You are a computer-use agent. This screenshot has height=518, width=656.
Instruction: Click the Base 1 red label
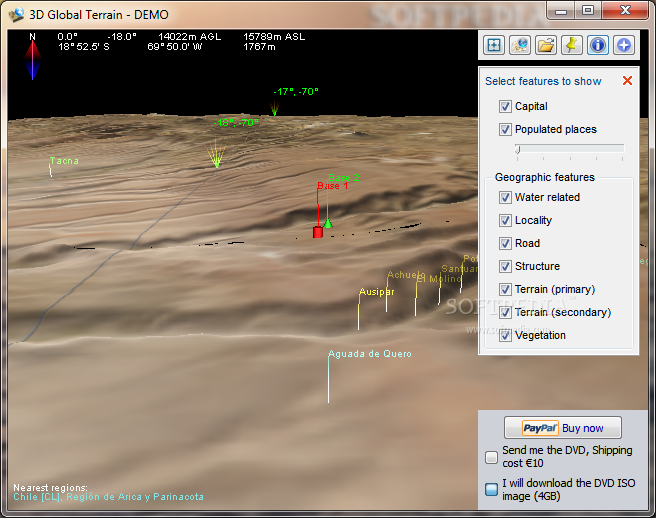(332, 186)
